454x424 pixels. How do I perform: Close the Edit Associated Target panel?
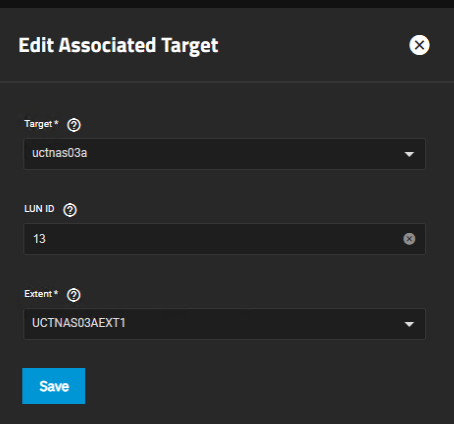tap(419, 45)
